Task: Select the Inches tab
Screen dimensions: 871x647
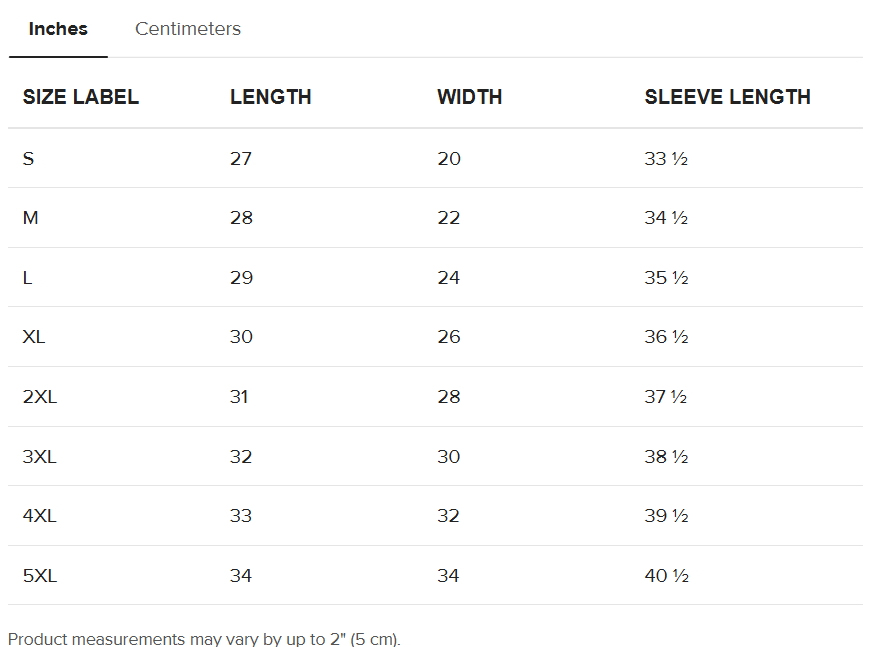Action: (58, 29)
